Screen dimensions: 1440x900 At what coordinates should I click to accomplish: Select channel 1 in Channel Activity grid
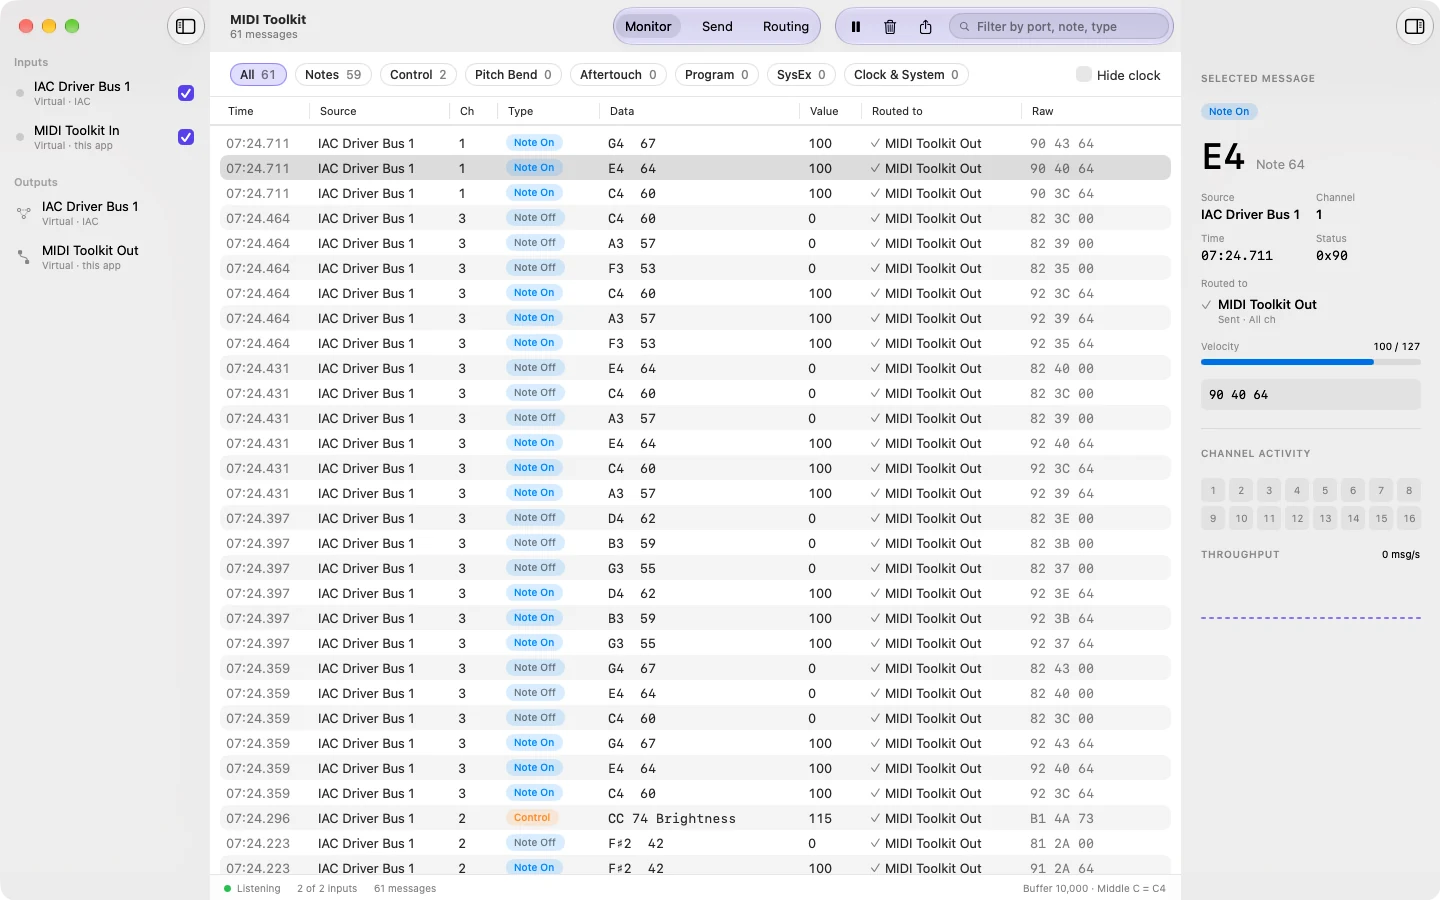tap(1213, 490)
